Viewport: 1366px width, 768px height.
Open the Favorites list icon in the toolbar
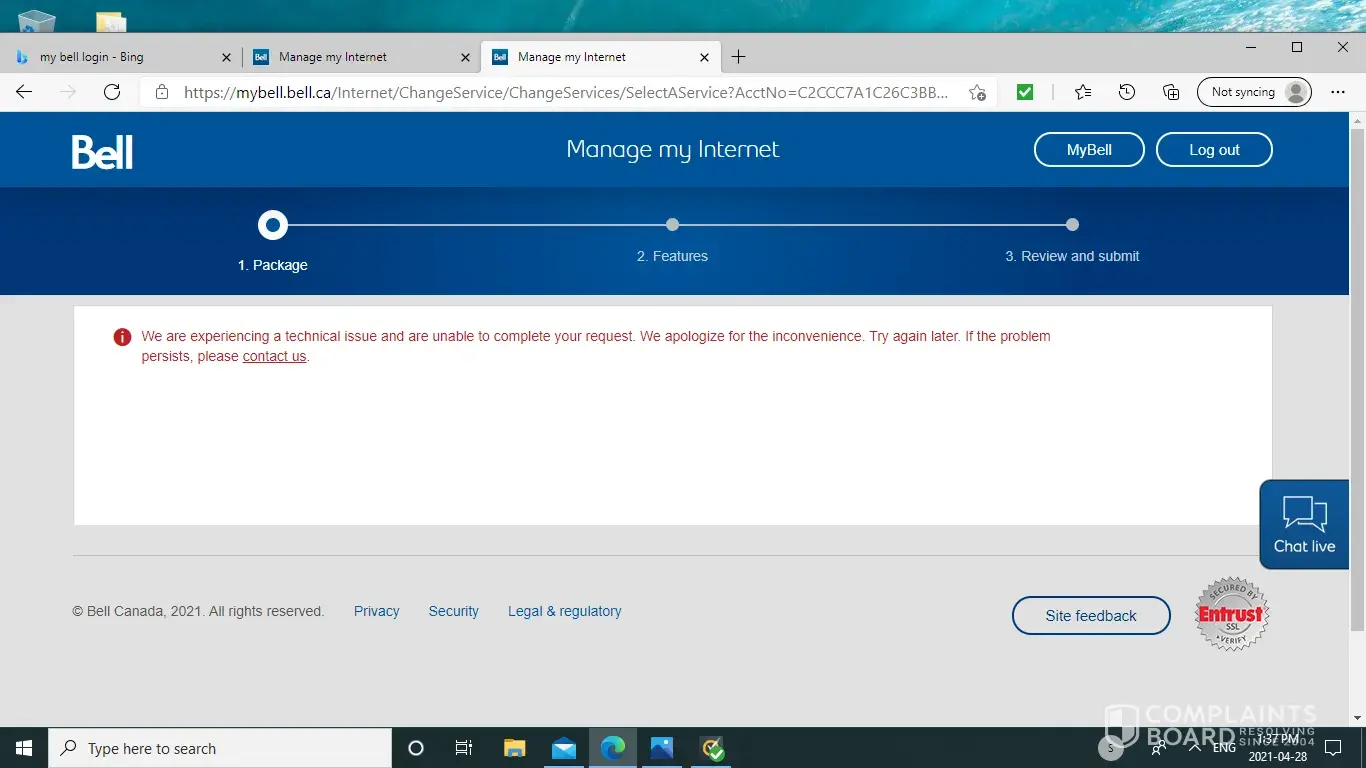1083,92
